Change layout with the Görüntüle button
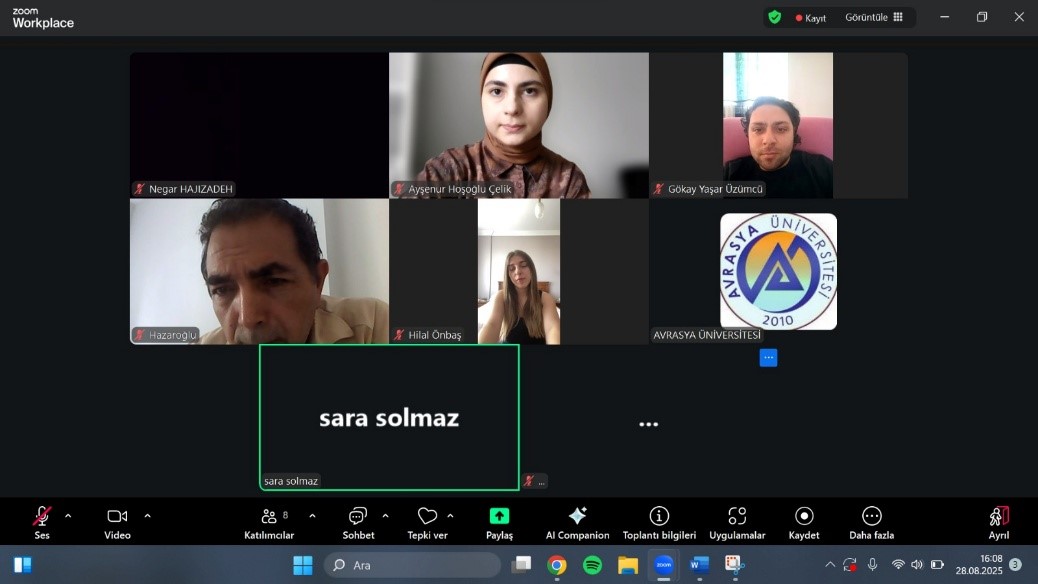This screenshot has width=1038, height=584. point(874,17)
